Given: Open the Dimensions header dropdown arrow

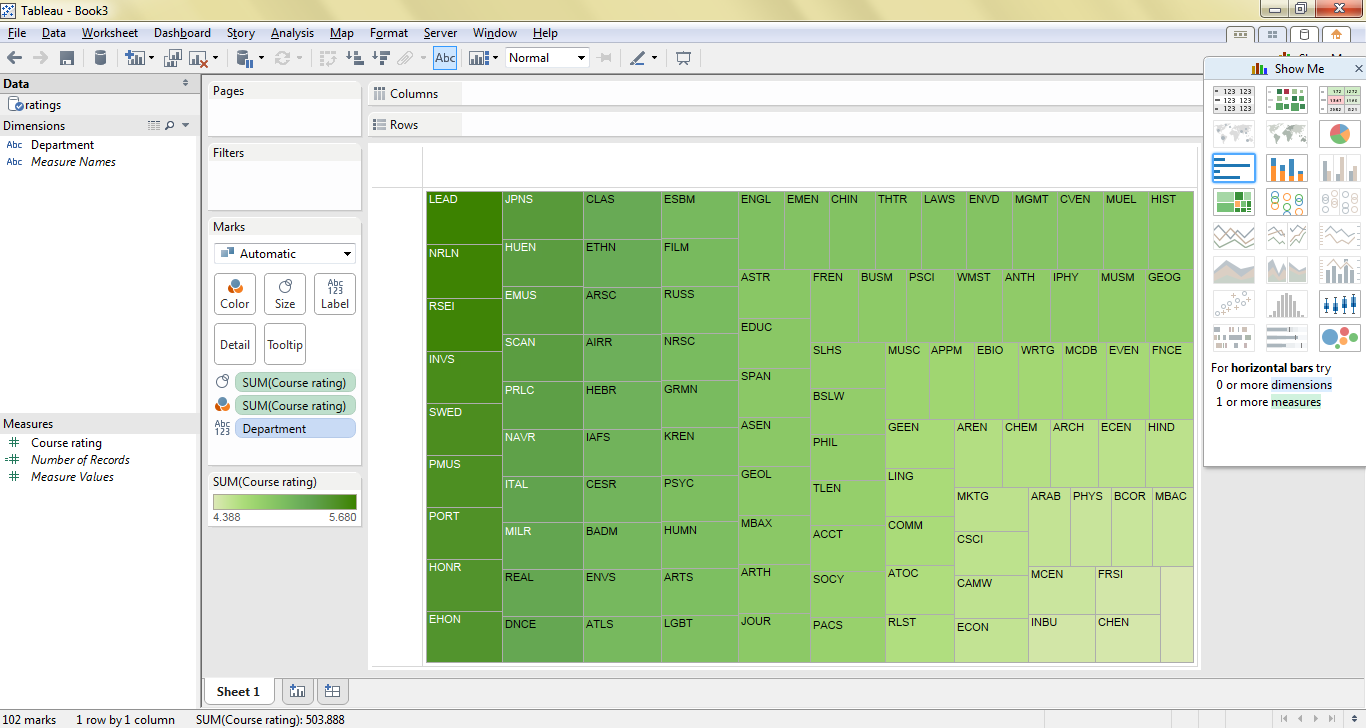Looking at the screenshot, I should [185, 126].
